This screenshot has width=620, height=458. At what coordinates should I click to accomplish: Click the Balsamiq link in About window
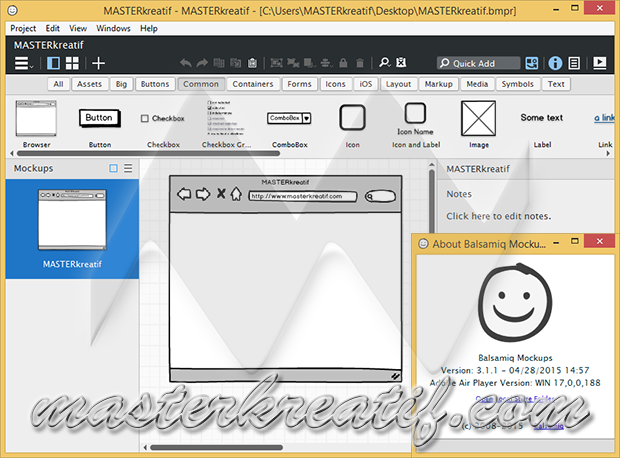549,426
